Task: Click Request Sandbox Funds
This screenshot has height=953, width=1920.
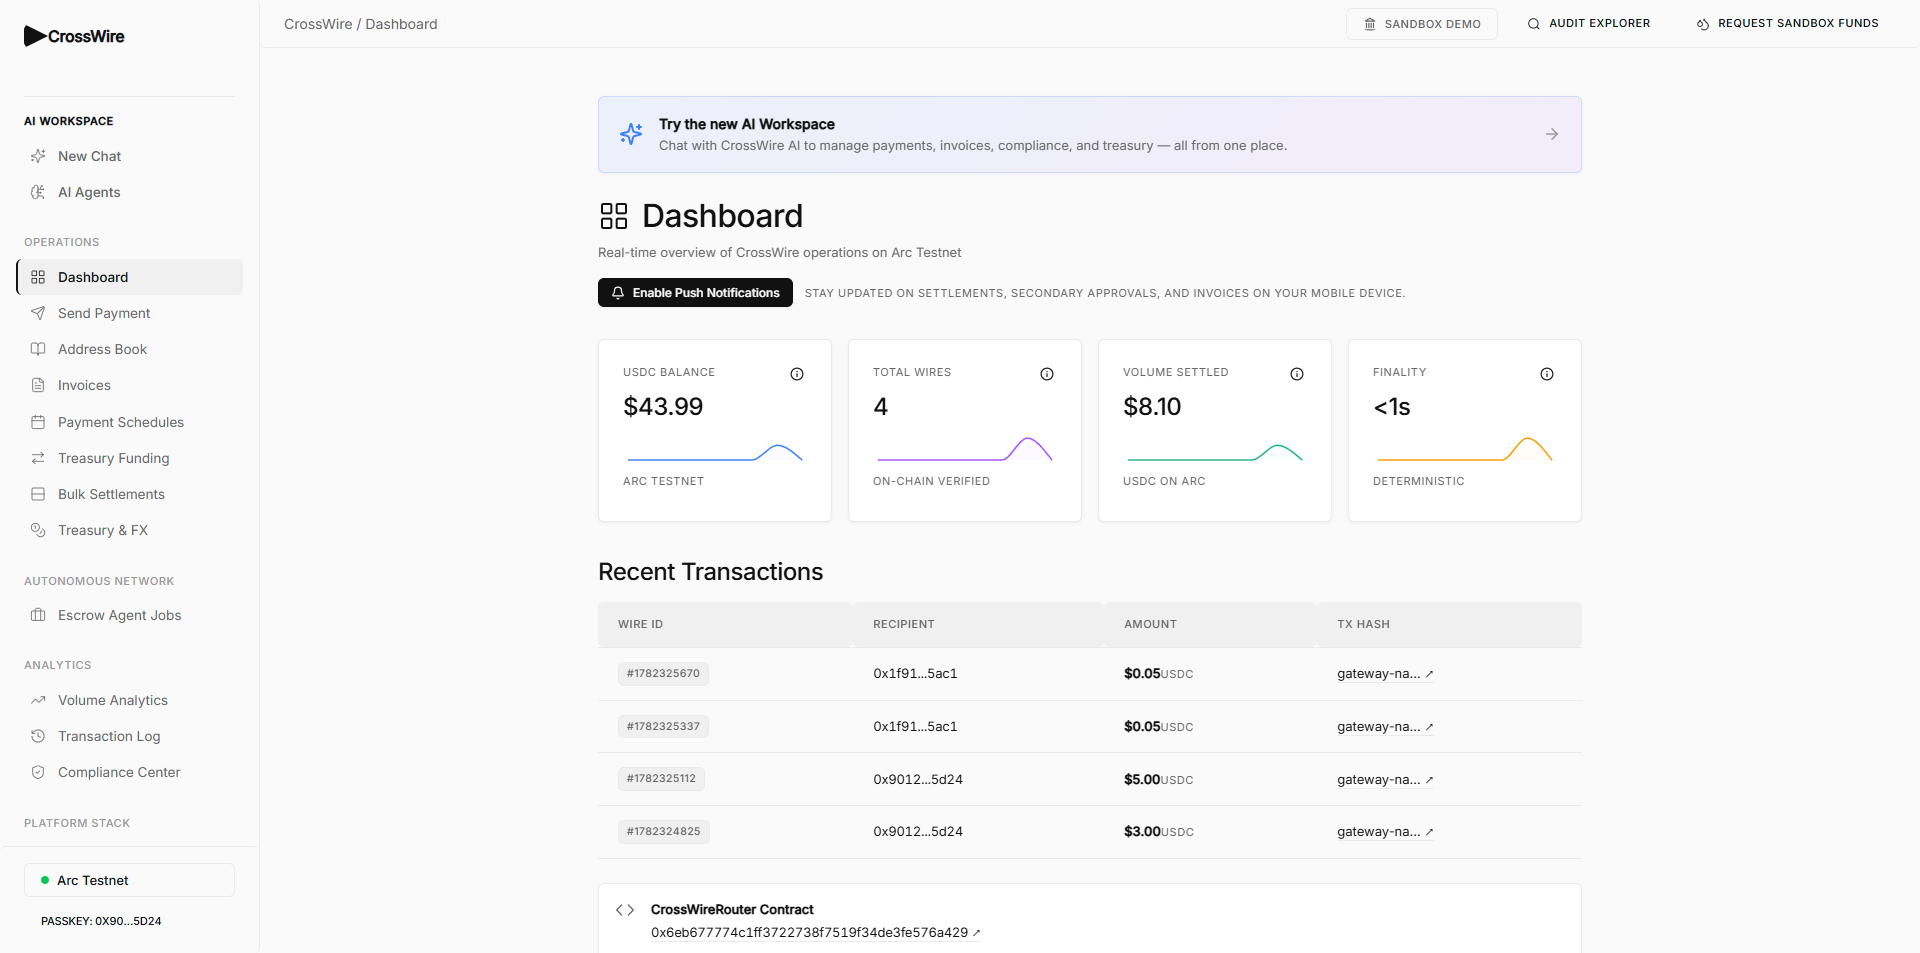Action: click(x=1787, y=24)
